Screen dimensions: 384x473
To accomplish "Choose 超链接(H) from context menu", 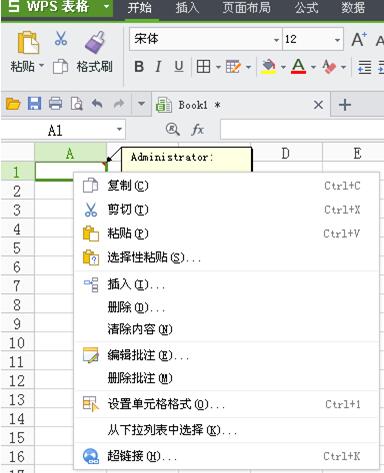I will [227, 456].
